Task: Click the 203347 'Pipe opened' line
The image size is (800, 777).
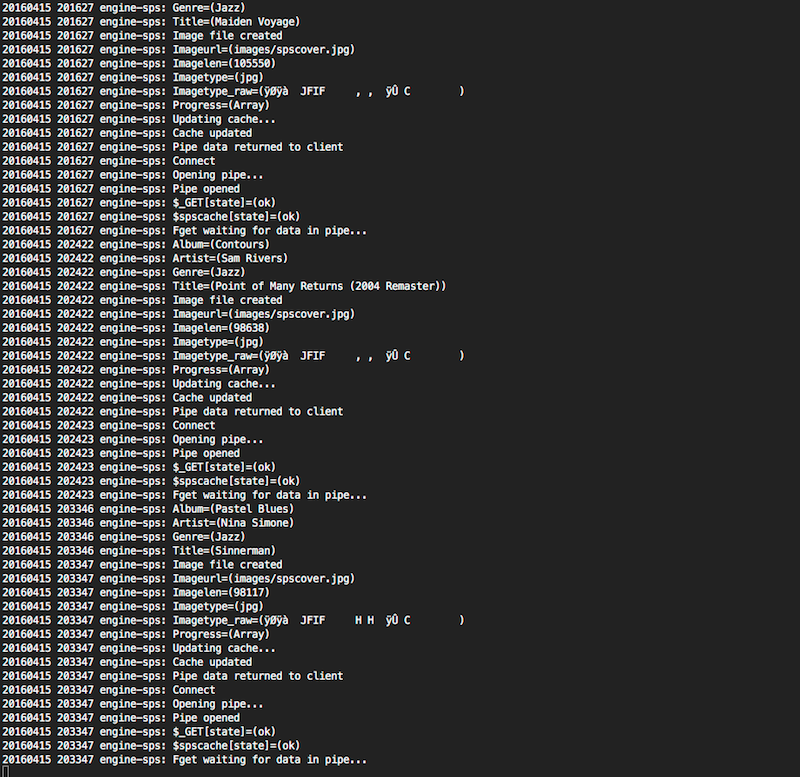Action: click(x=121, y=718)
